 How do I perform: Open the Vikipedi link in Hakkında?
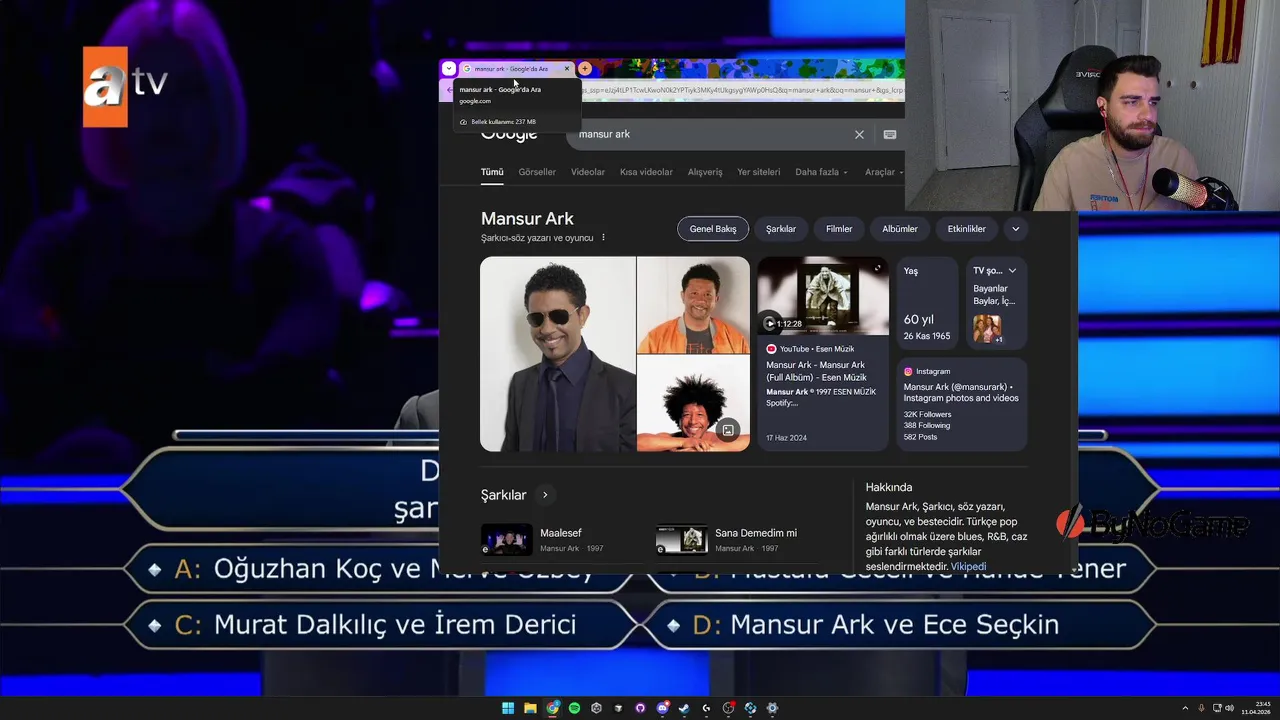pos(968,567)
